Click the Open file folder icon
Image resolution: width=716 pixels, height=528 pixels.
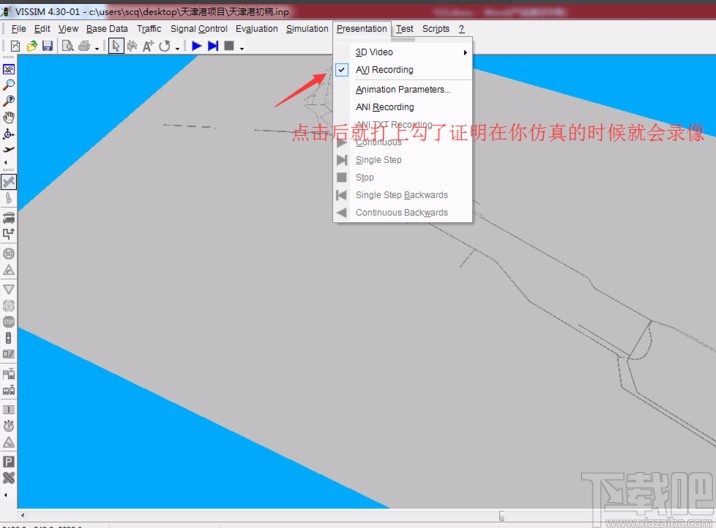pos(32,46)
